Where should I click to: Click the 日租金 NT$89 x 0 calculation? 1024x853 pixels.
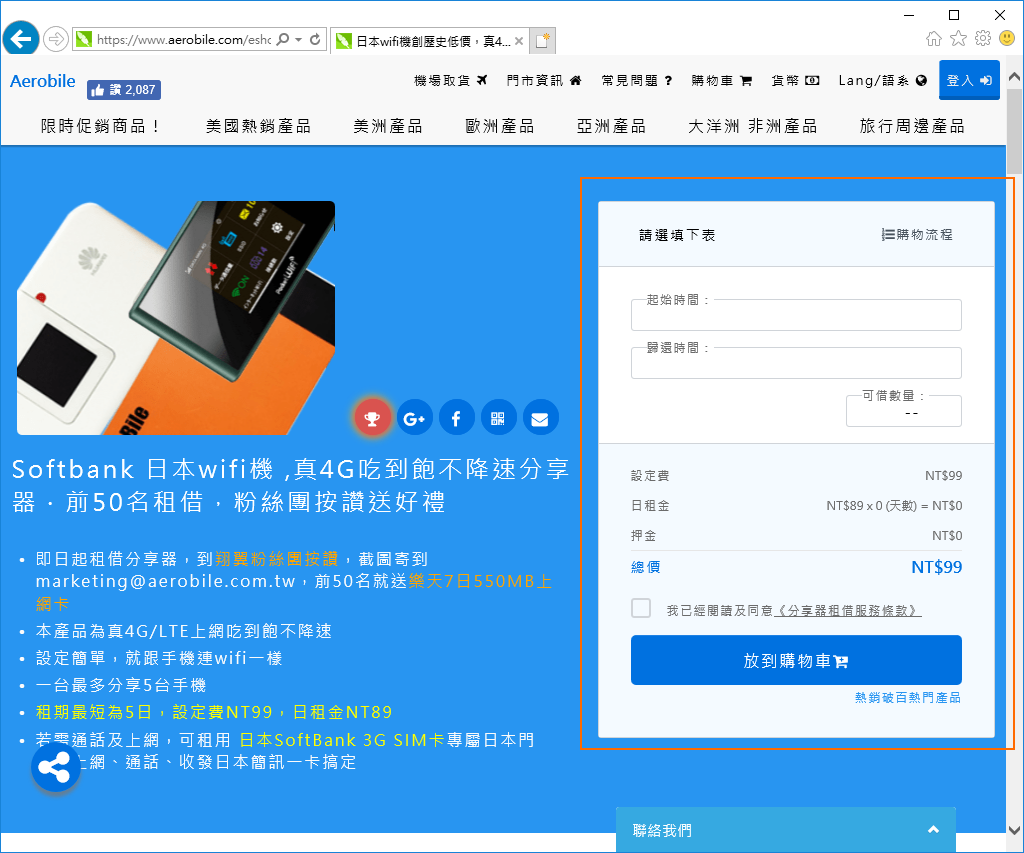pos(894,506)
